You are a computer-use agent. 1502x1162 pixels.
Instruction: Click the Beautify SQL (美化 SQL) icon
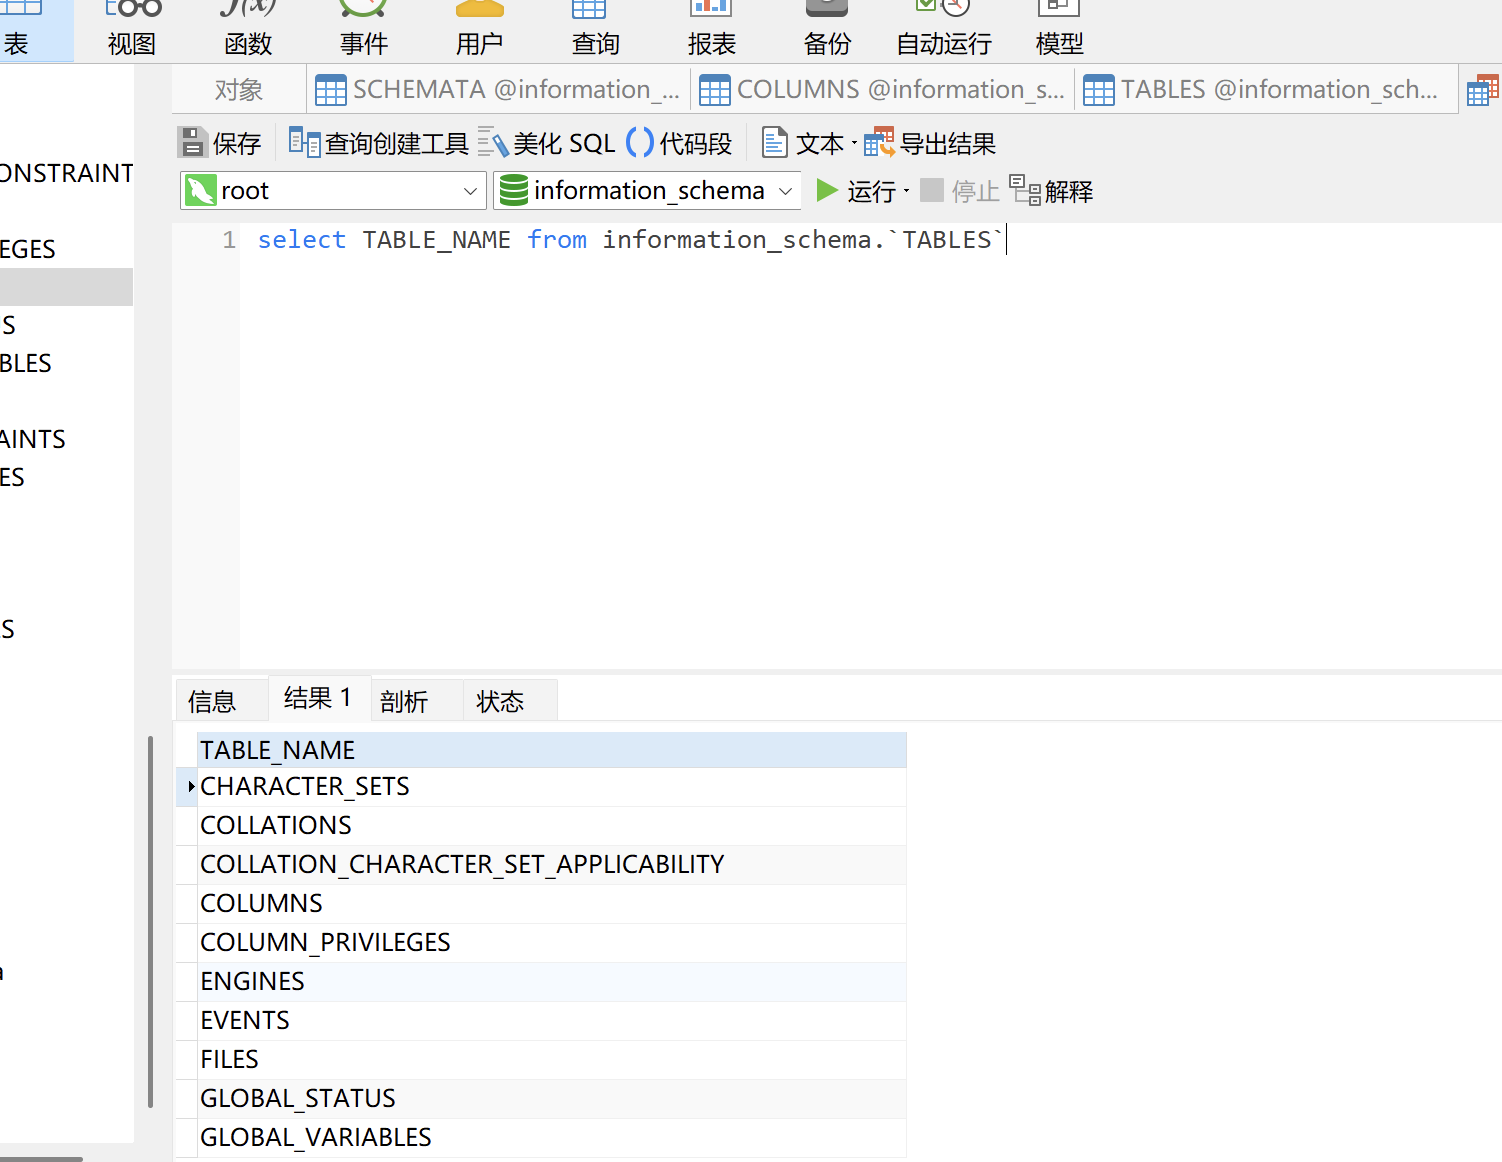(493, 143)
